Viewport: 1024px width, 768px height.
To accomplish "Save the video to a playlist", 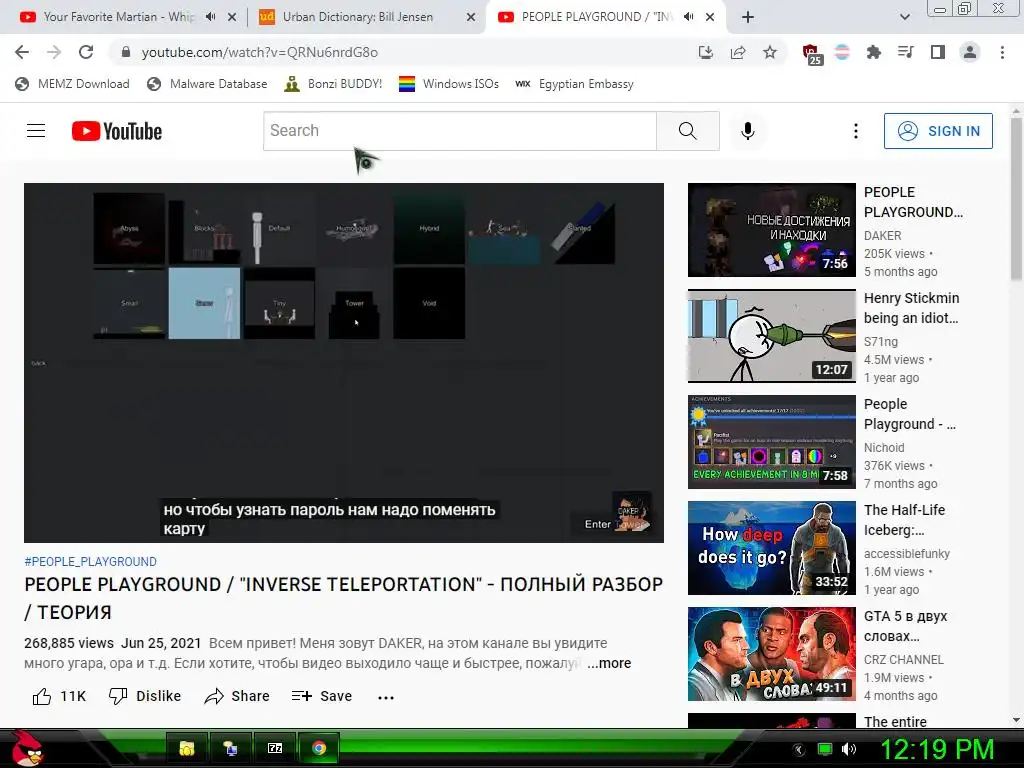I will point(321,696).
